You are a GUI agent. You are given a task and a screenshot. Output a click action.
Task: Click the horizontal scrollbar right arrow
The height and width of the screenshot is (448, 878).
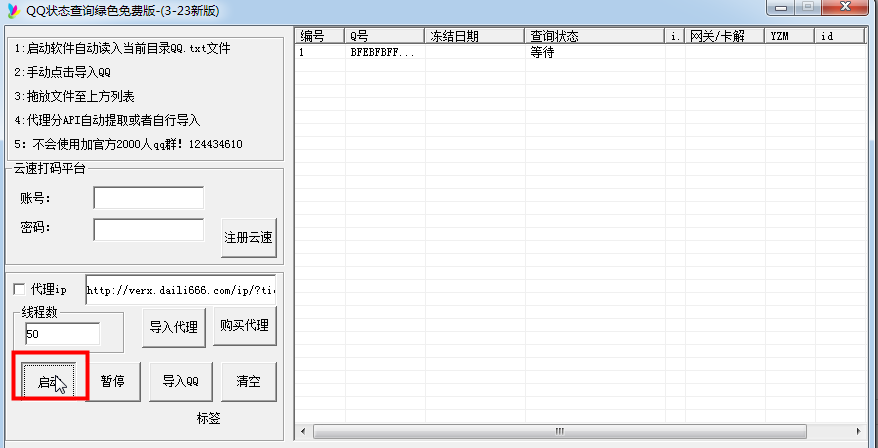858,431
